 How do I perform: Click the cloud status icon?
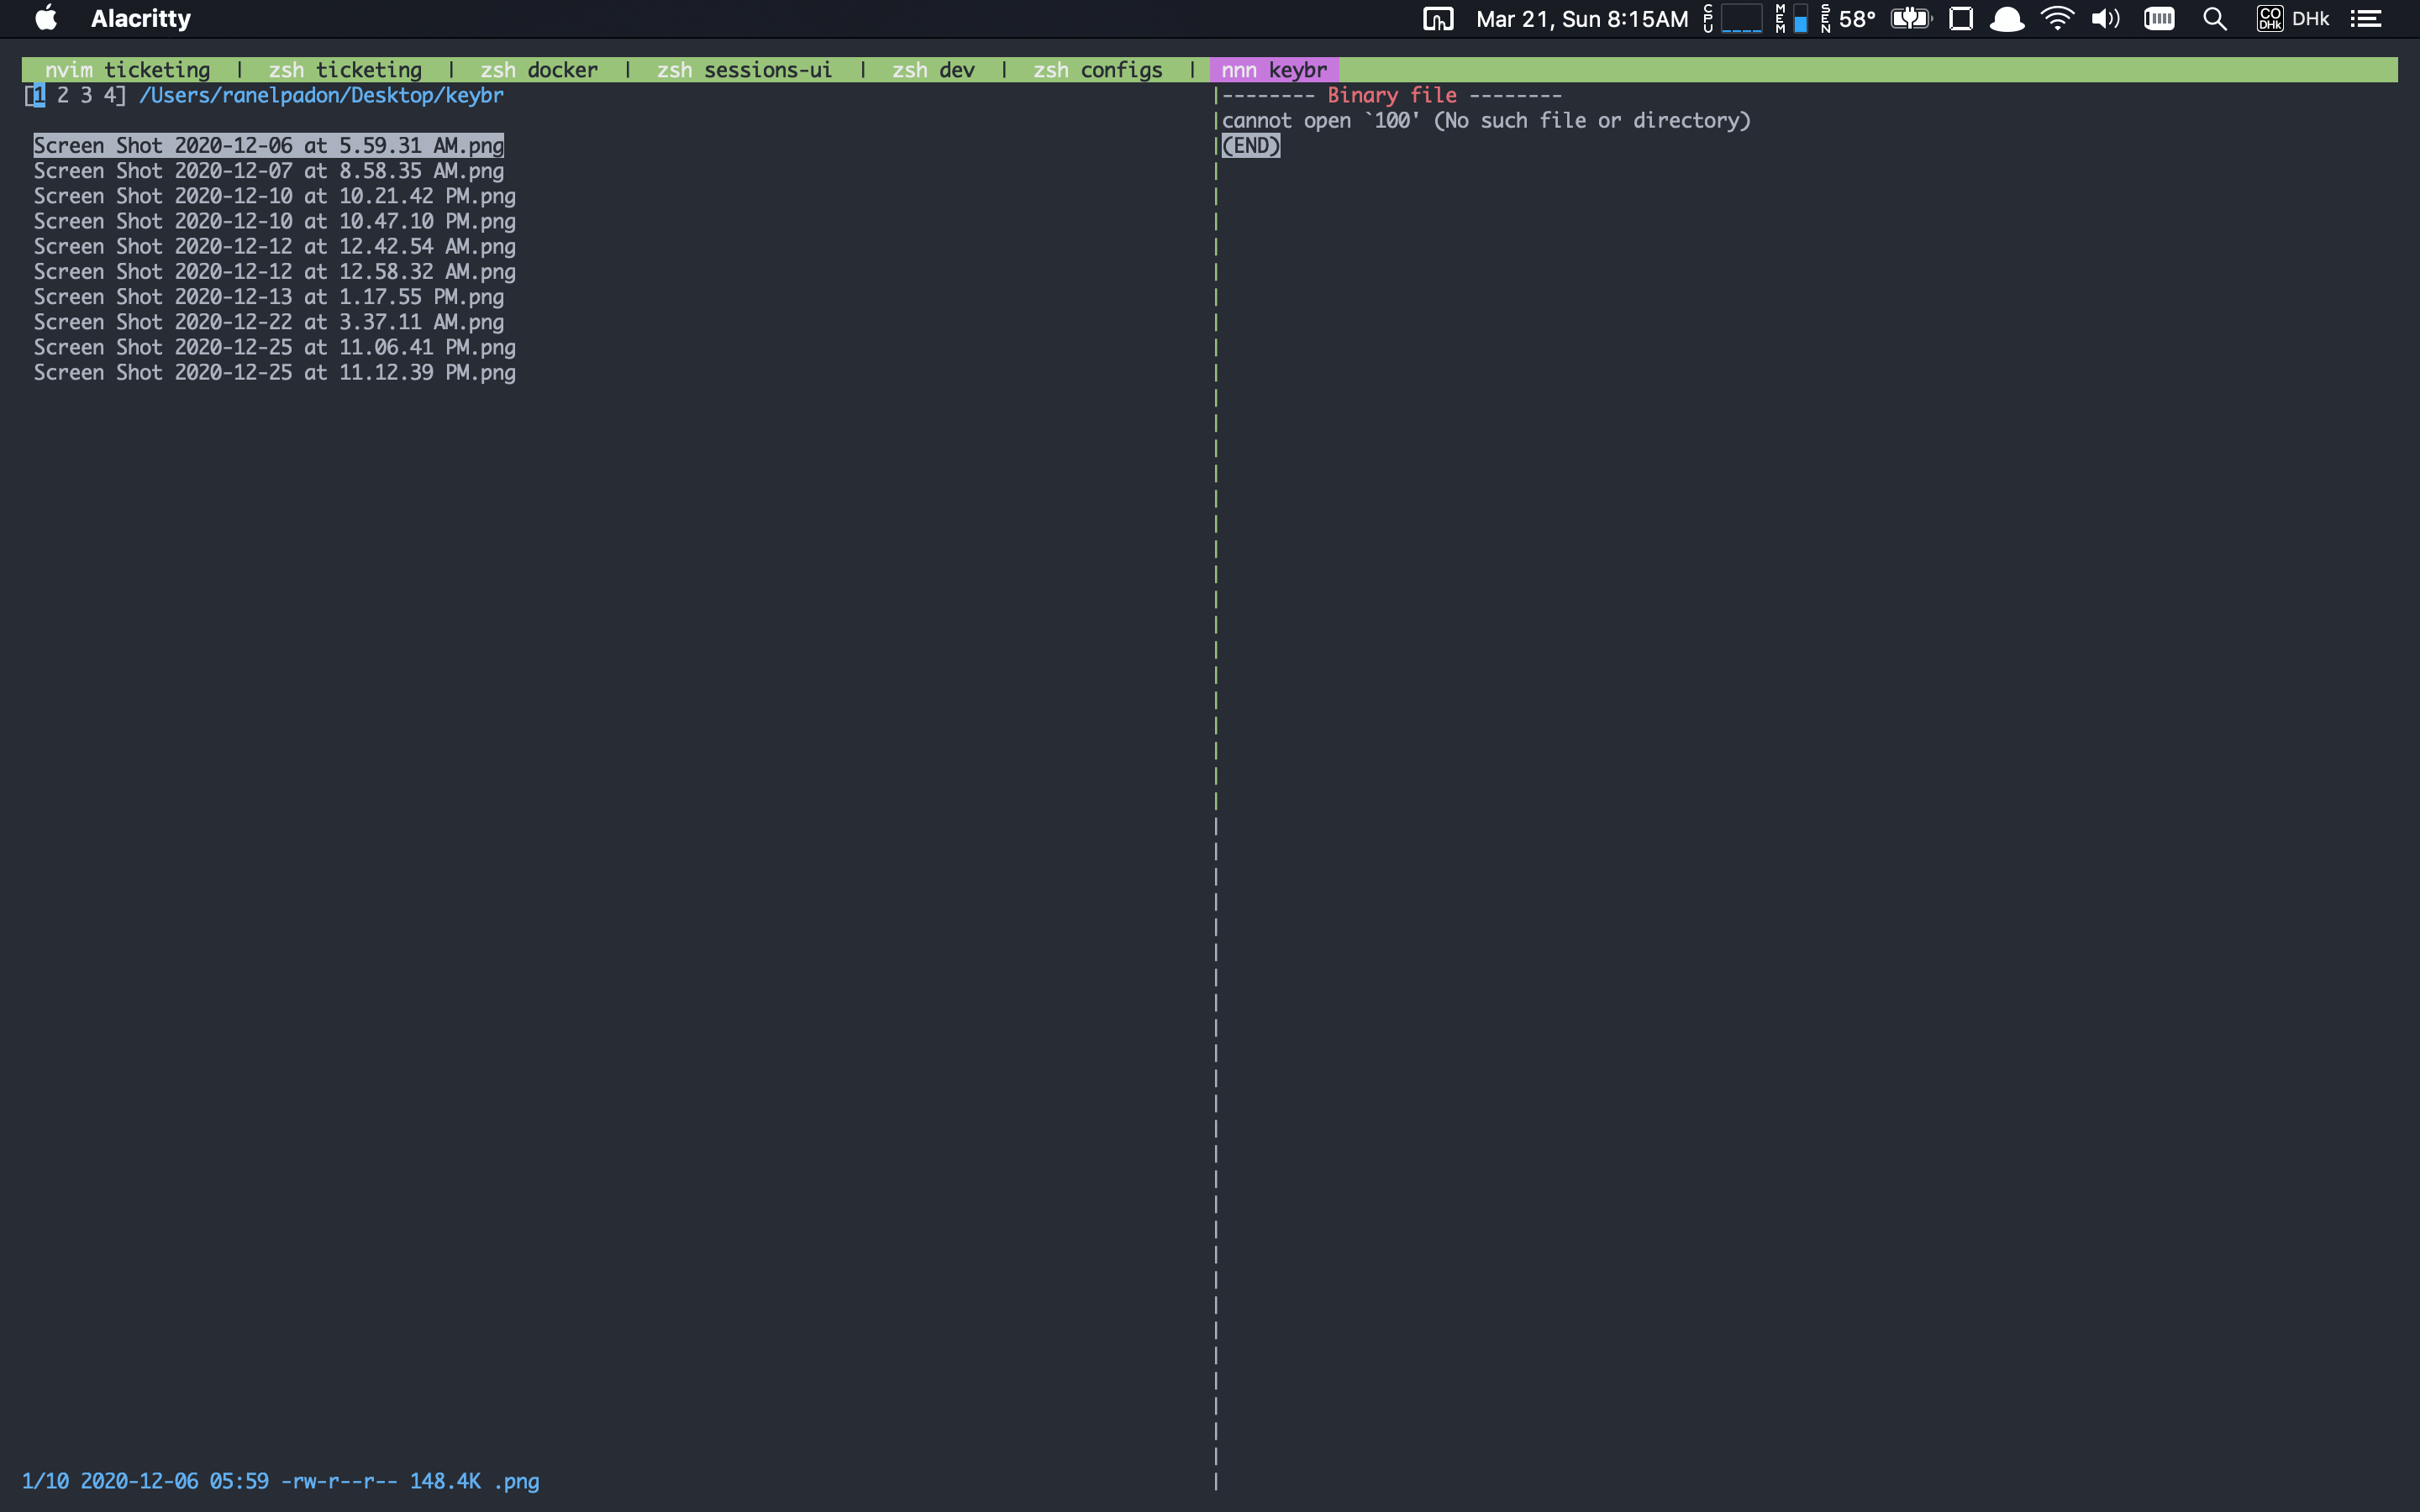coord(2007,18)
